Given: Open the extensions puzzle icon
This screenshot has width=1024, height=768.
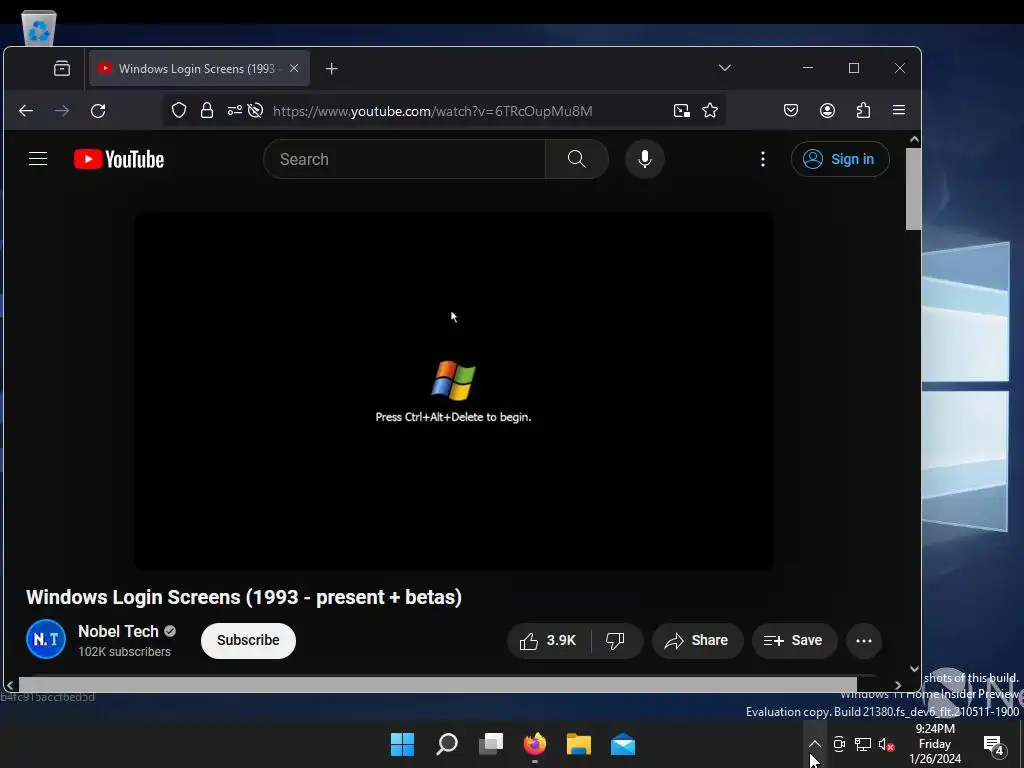Looking at the screenshot, I should point(863,110).
